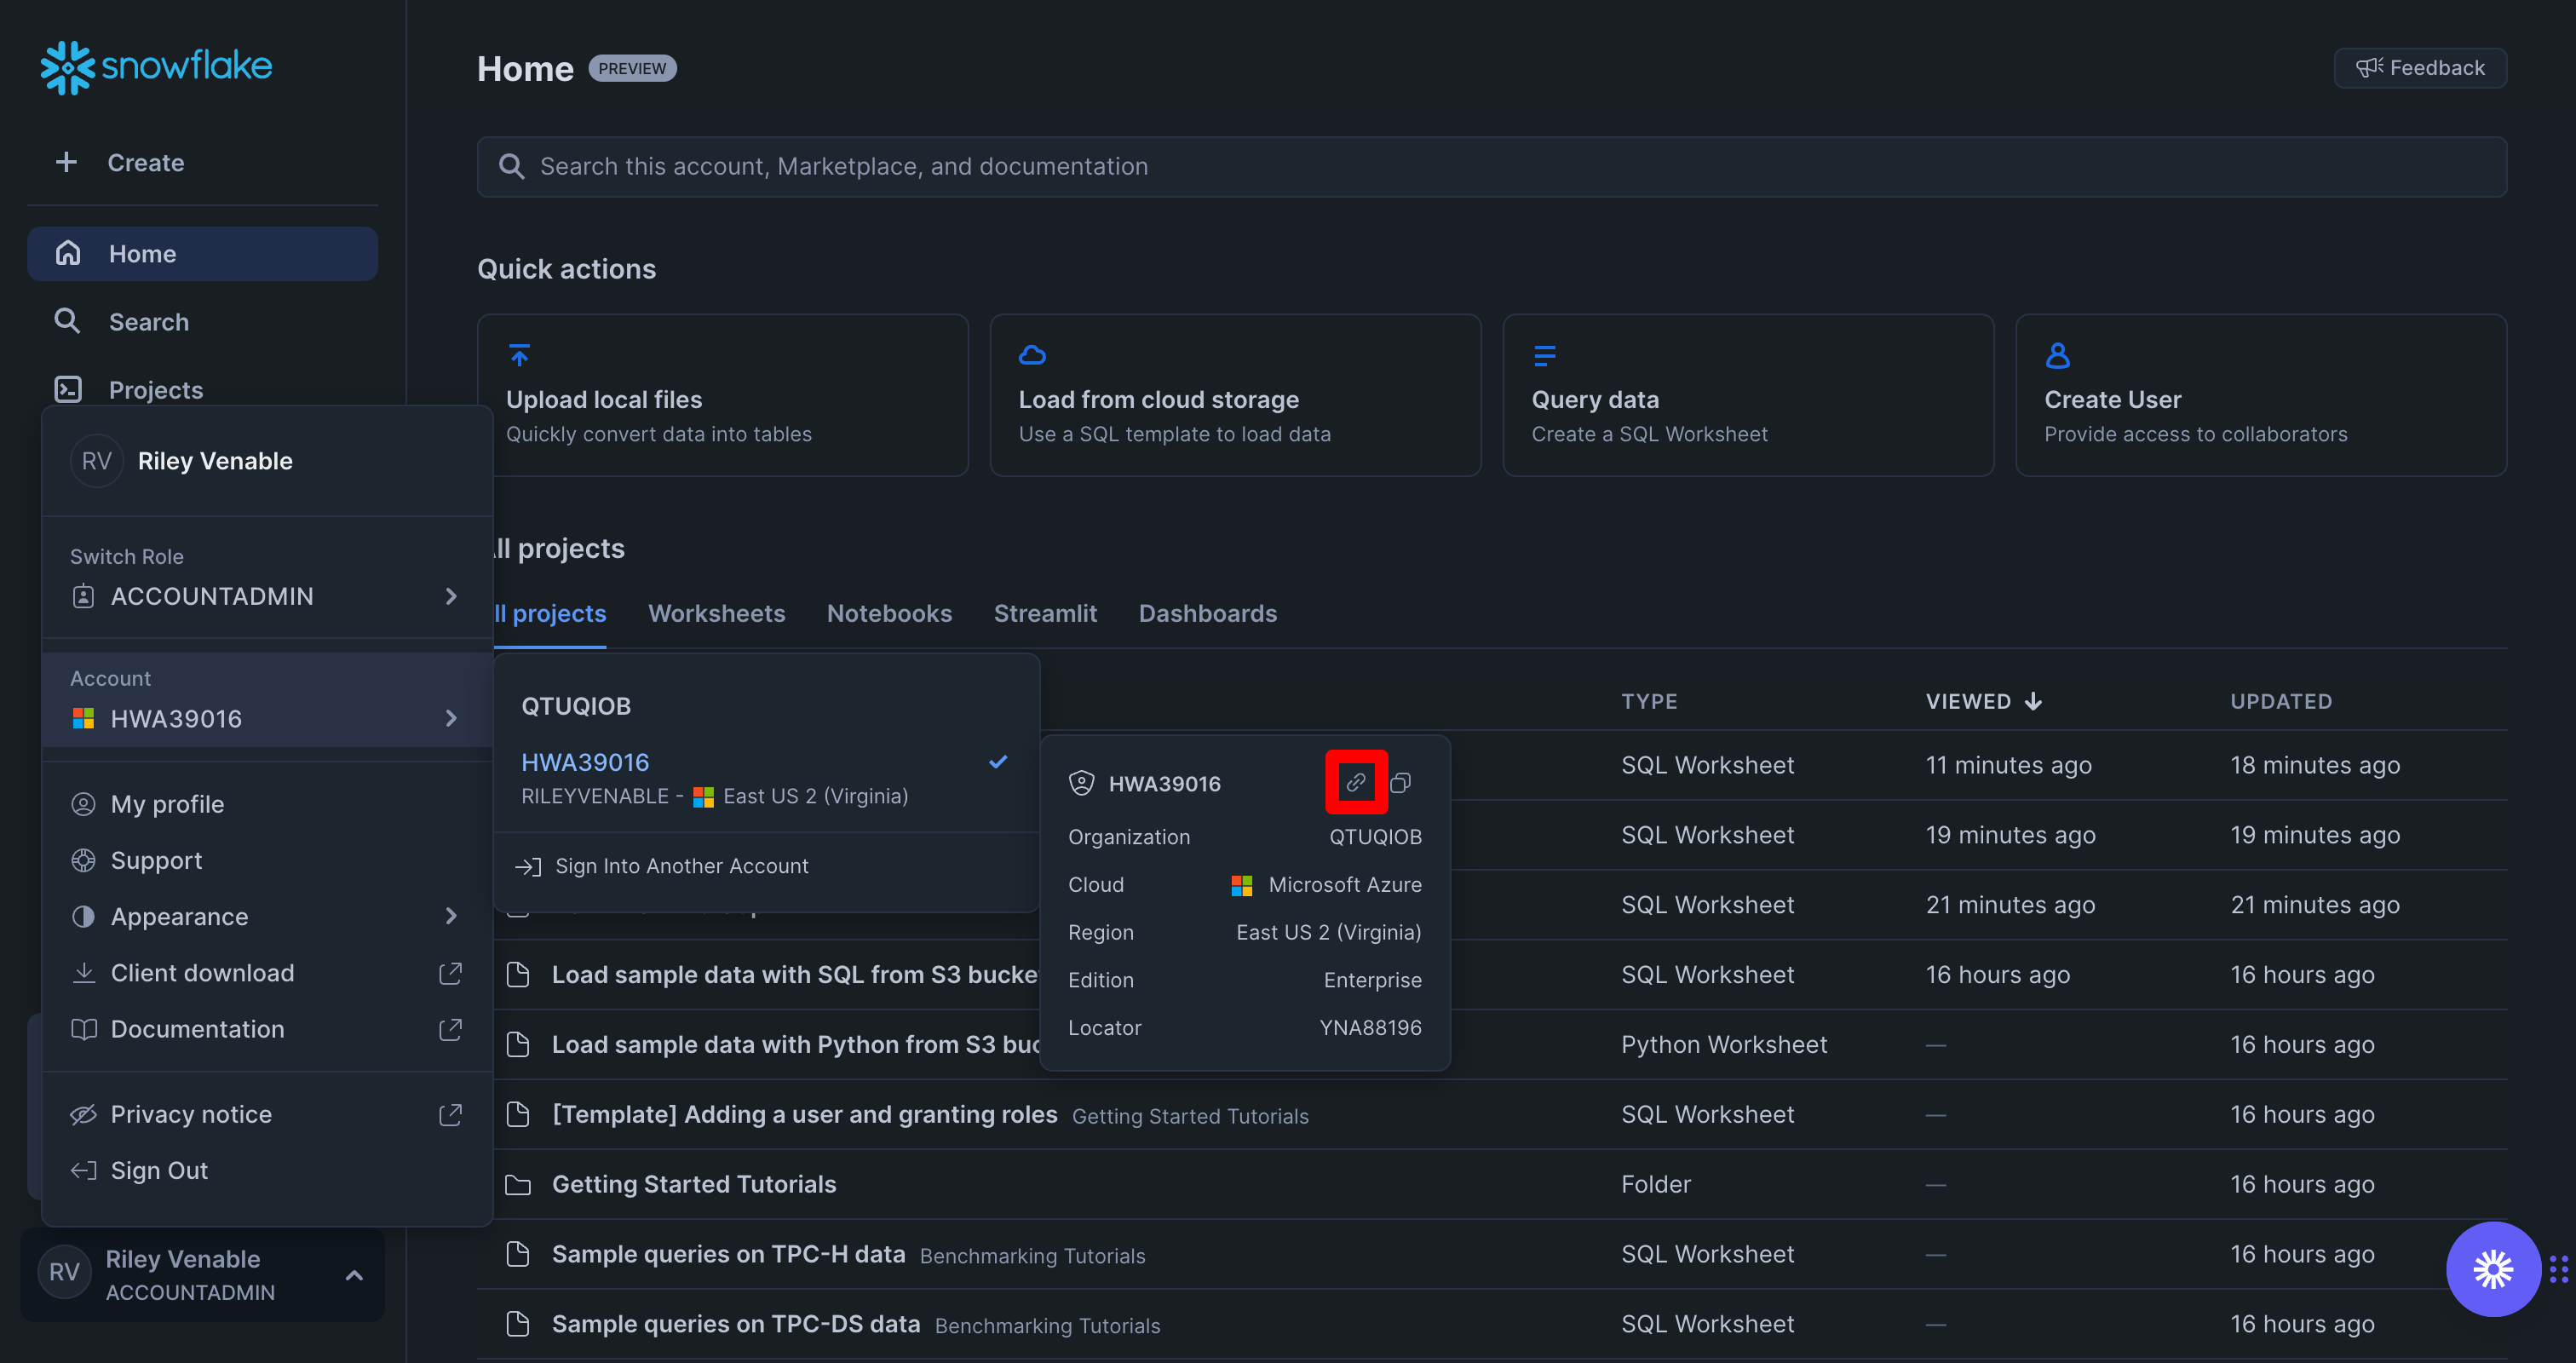Viewport: 2576px width, 1363px height.
Task: Click Sign Out
Action: [267, 1170]
